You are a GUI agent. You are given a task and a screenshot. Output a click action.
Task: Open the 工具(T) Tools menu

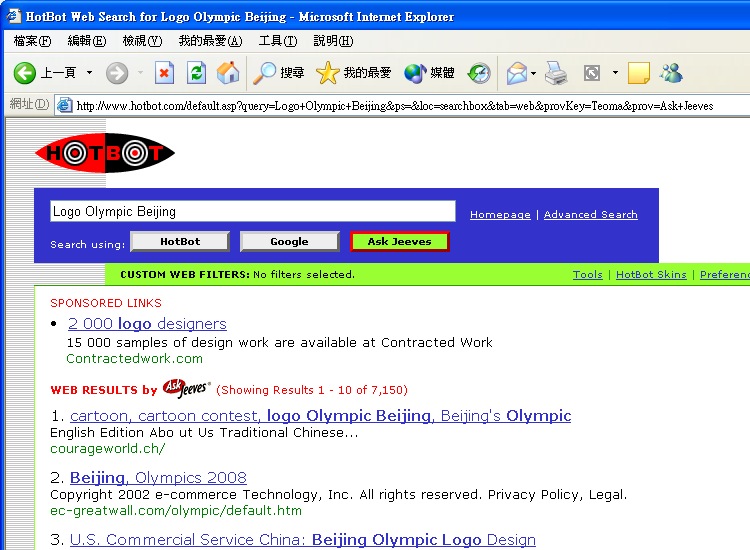tap(278, 41)
